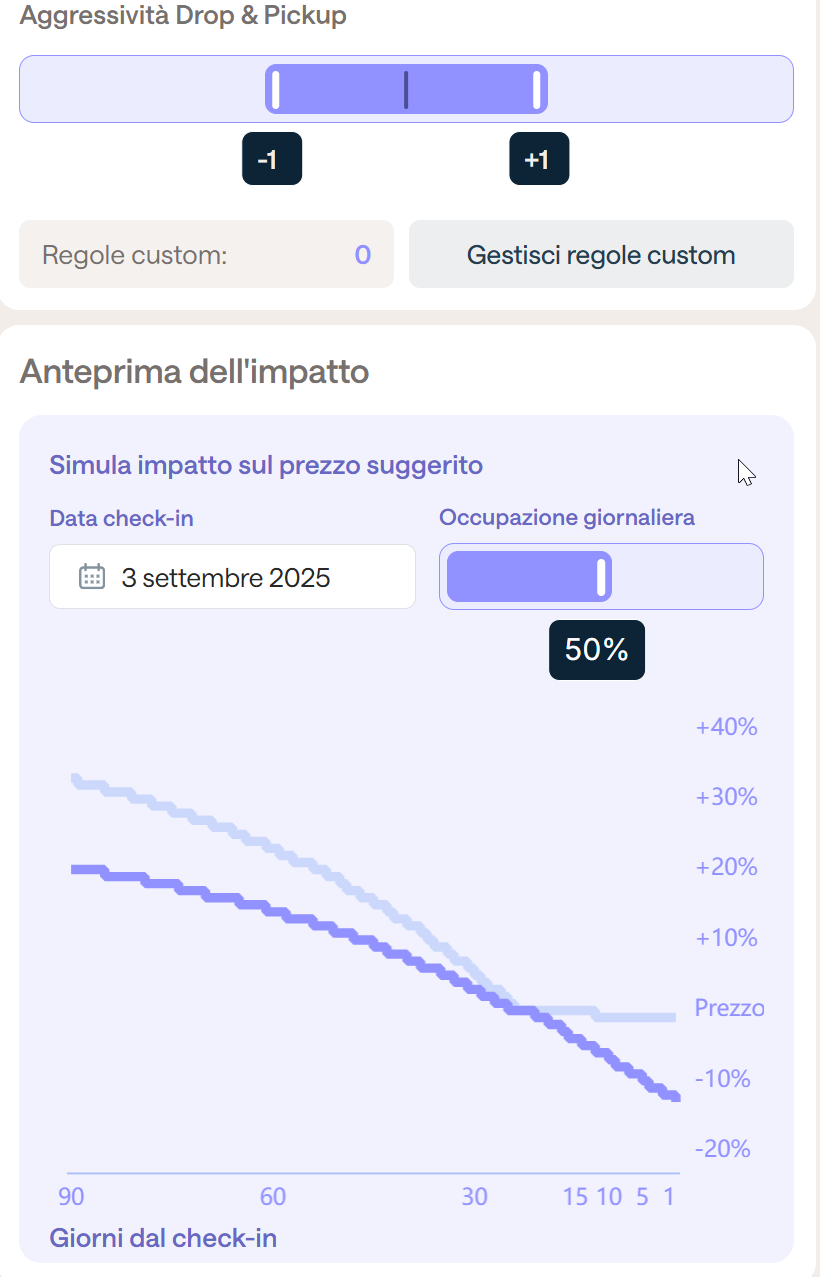Click the Occupazione giornaliera slider handle
Screen dimensions: 820x1277
pyautogui.click(x=602, y=578)
